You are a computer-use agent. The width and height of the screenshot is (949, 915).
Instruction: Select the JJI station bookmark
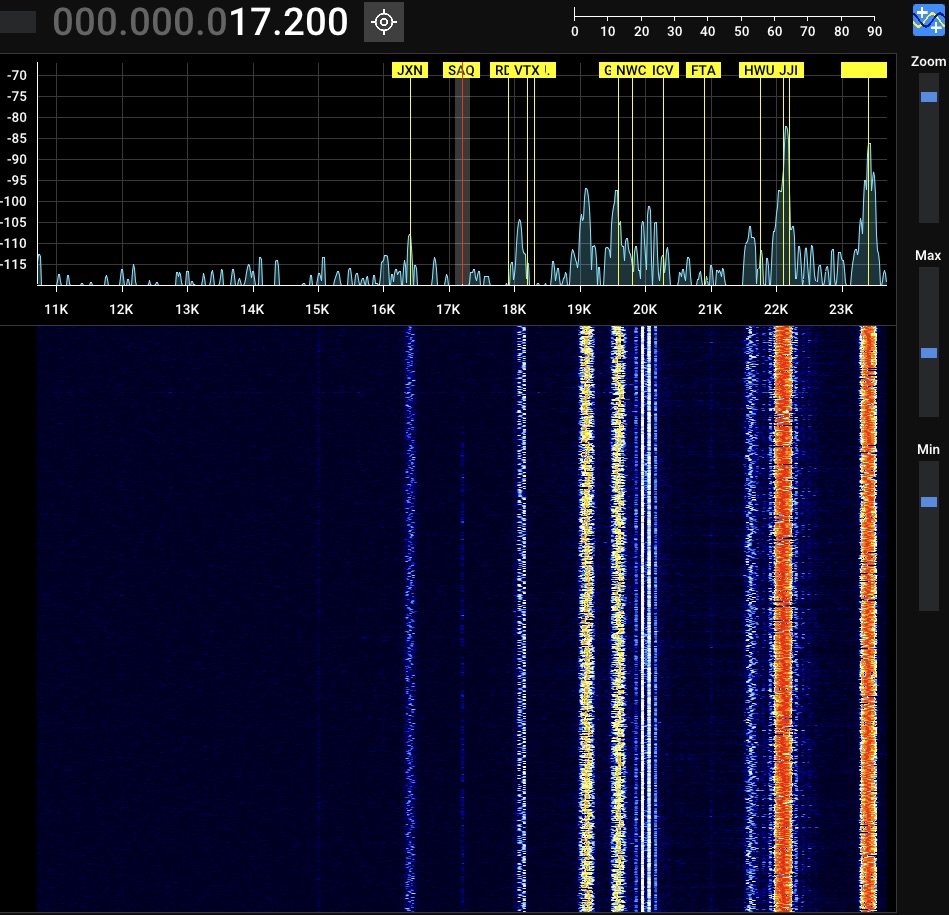pyautogui.click(x=789, y=70)
